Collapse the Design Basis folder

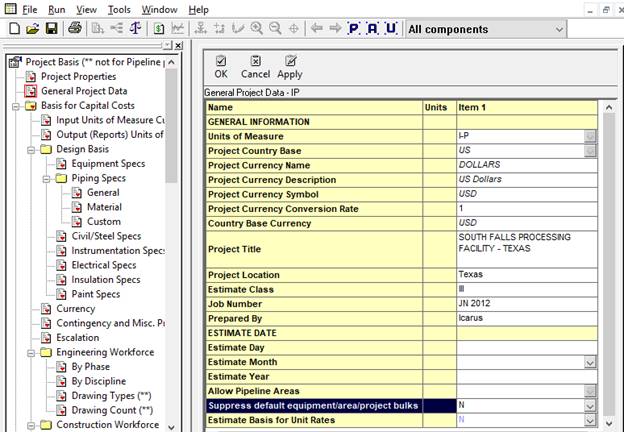click(x=31, y=150)
